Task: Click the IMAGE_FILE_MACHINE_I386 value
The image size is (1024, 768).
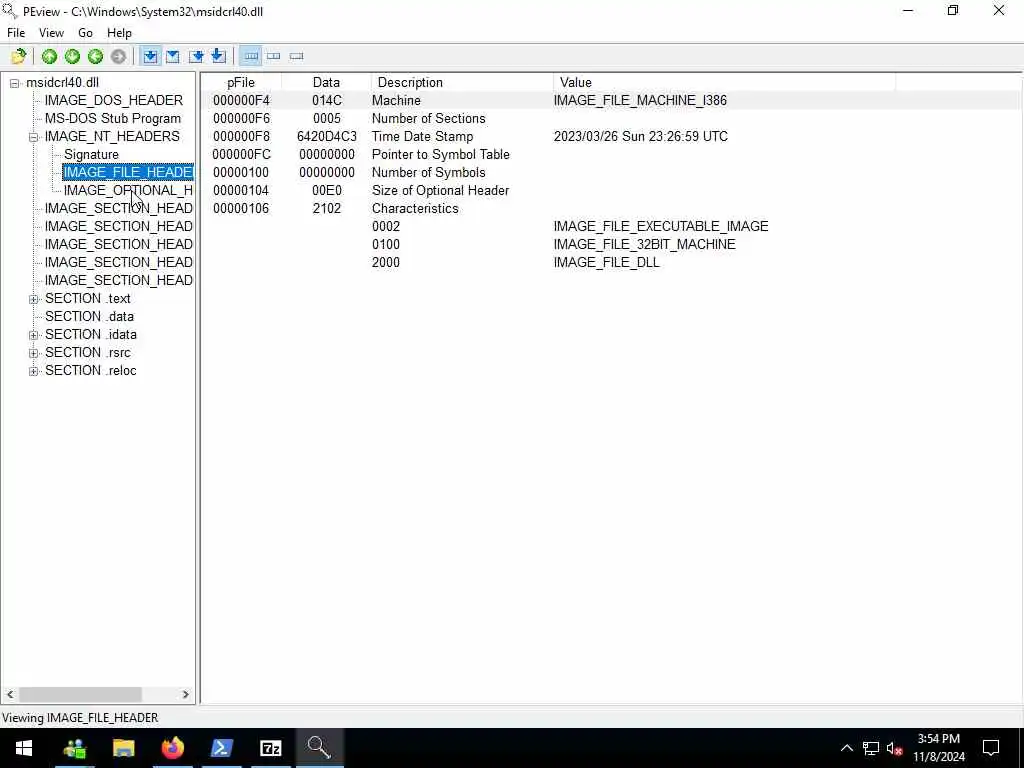Action: [640, 101]
